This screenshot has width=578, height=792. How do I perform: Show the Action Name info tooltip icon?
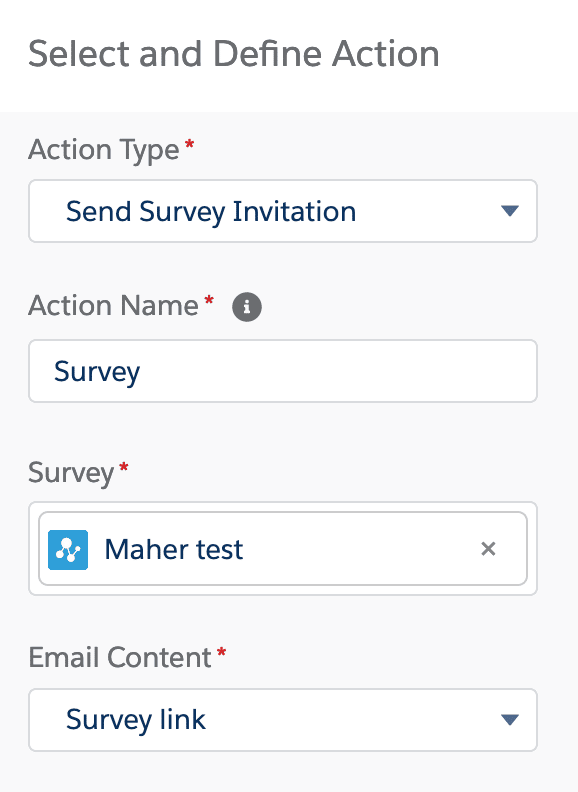point(247,307)
